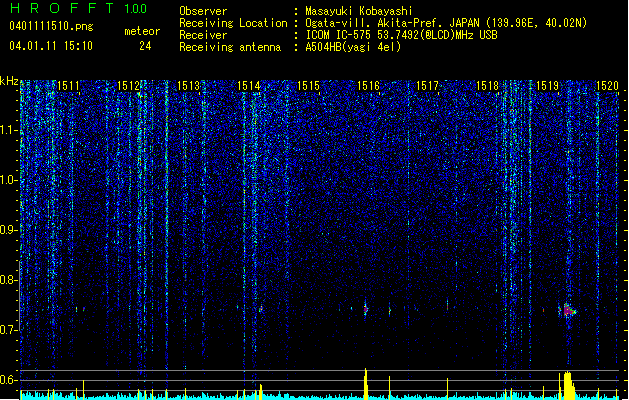Click the large meteor echo after 1519
629x400 pixels.
tap(568, 311)
